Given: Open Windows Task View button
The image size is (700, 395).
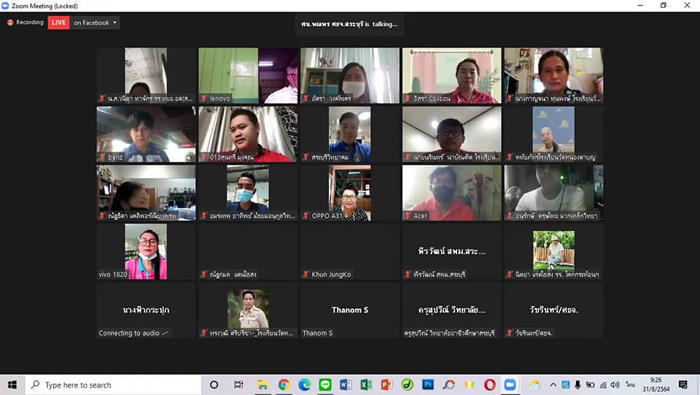Looking at the screenshot, I should [x=239, y=385].
